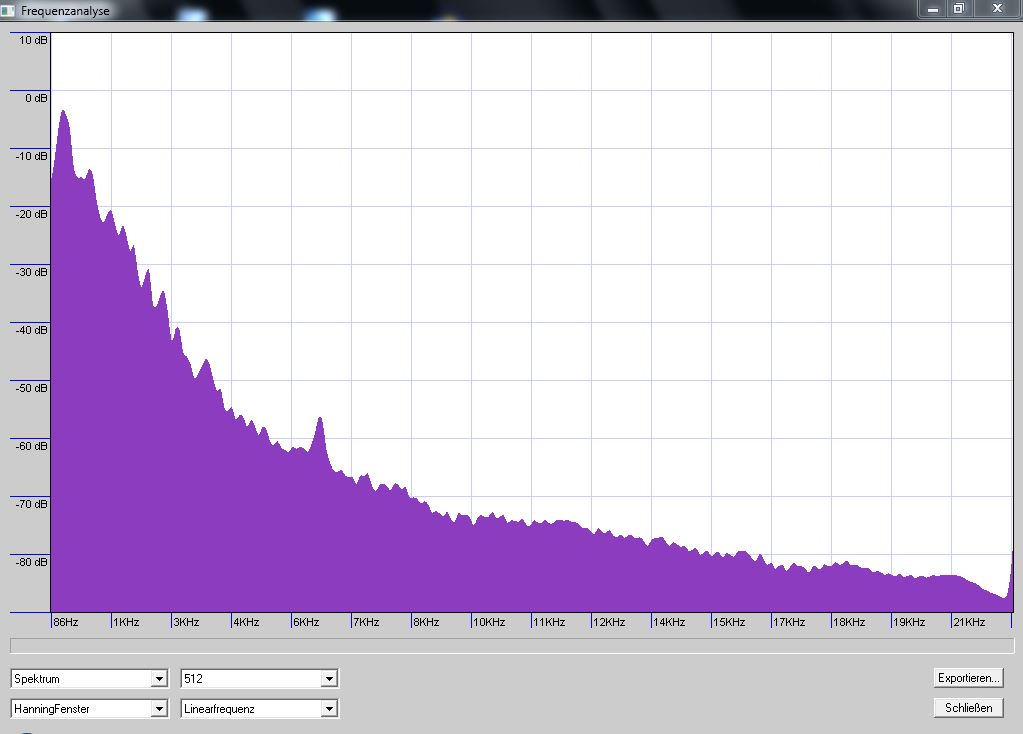1023x734 pixels.
Task: Click the -30 dB axis label
Action: (31, 272)
